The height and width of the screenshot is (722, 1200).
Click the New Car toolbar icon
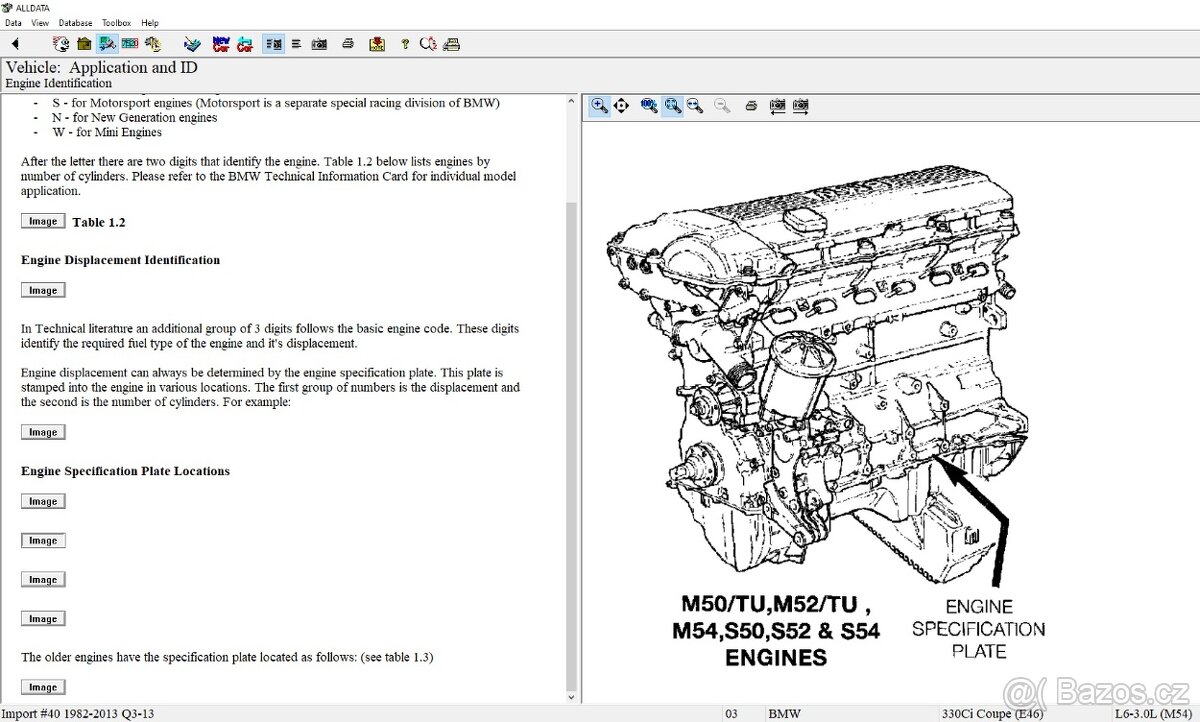pos(221,44)
